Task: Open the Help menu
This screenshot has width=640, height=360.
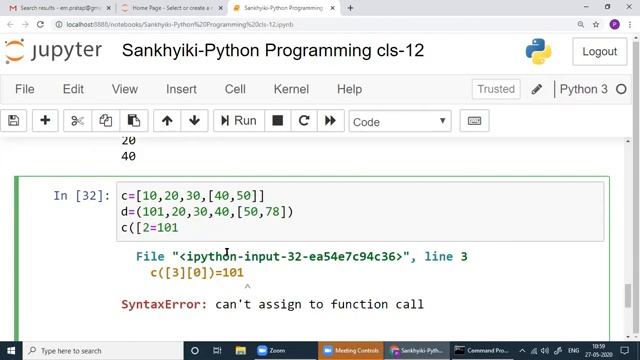Action: (349, 89)
